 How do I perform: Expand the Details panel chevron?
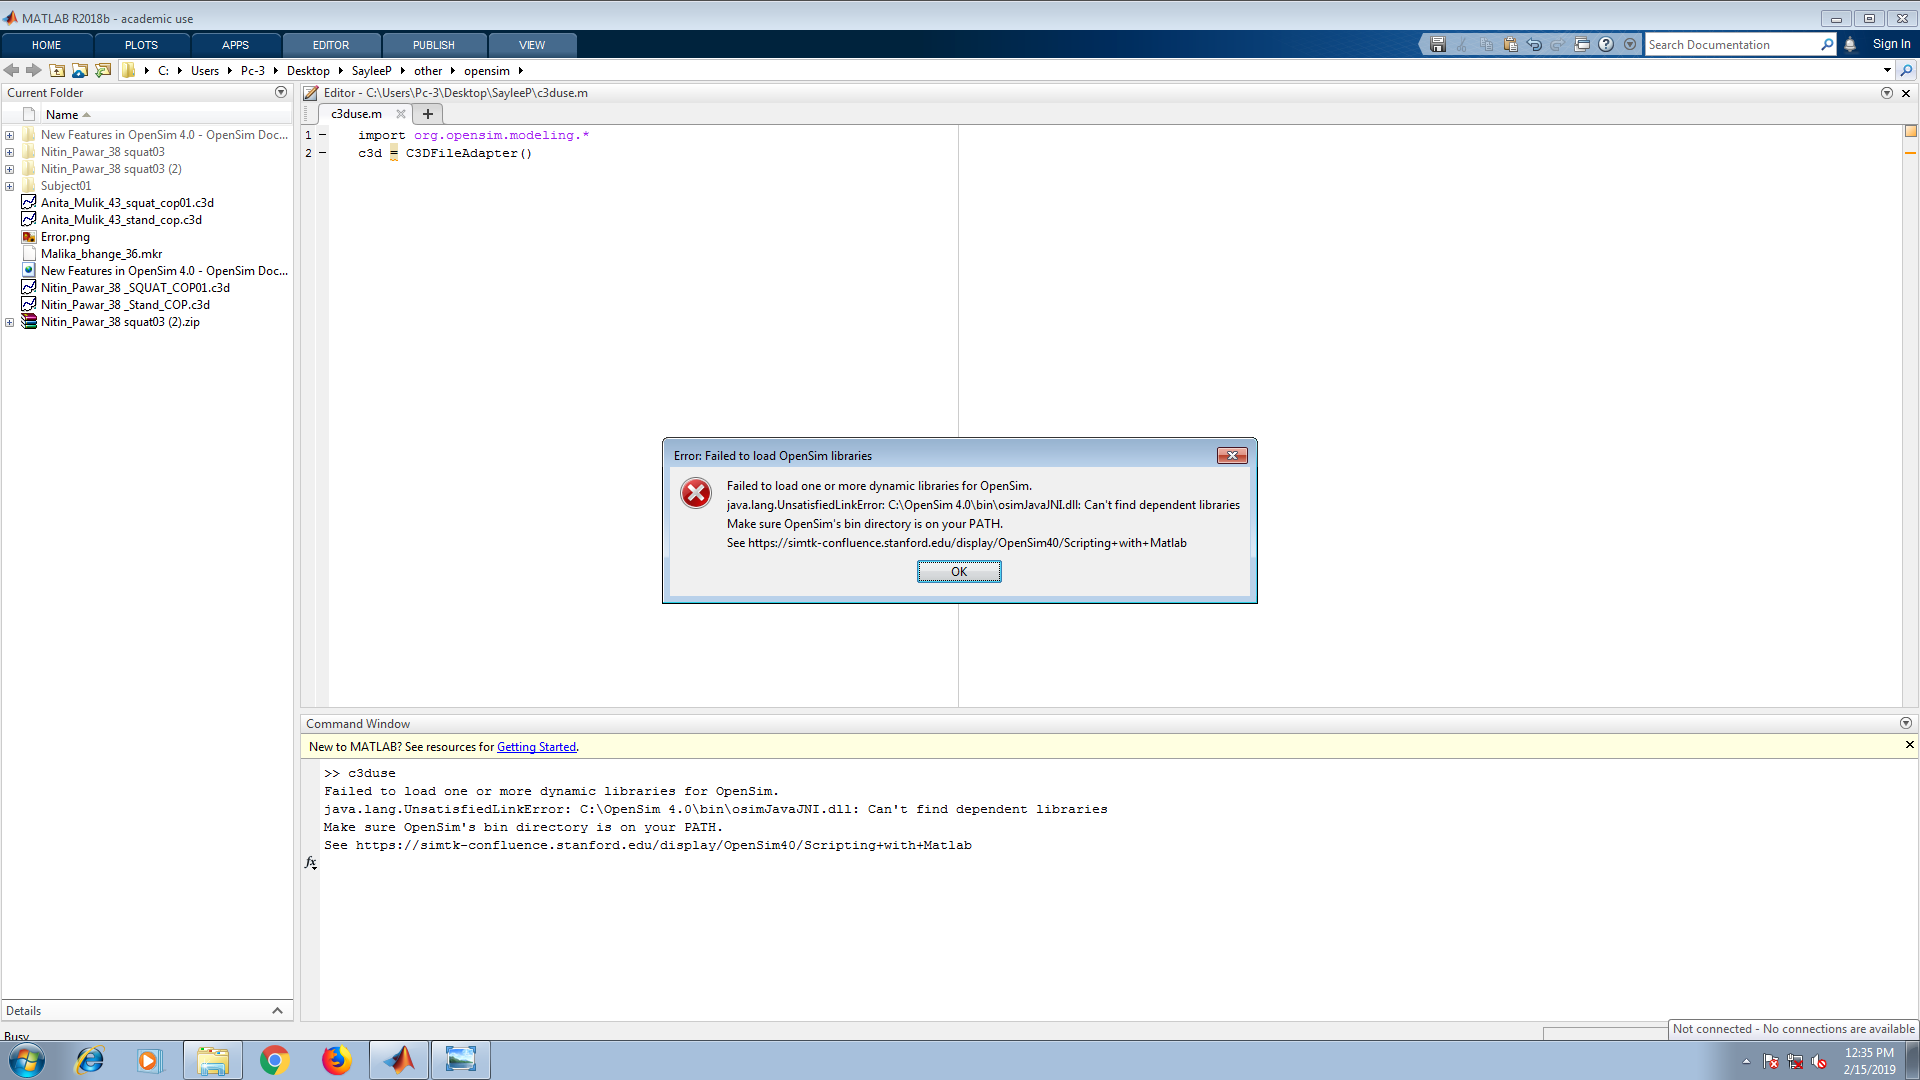tap(277, 1011)
